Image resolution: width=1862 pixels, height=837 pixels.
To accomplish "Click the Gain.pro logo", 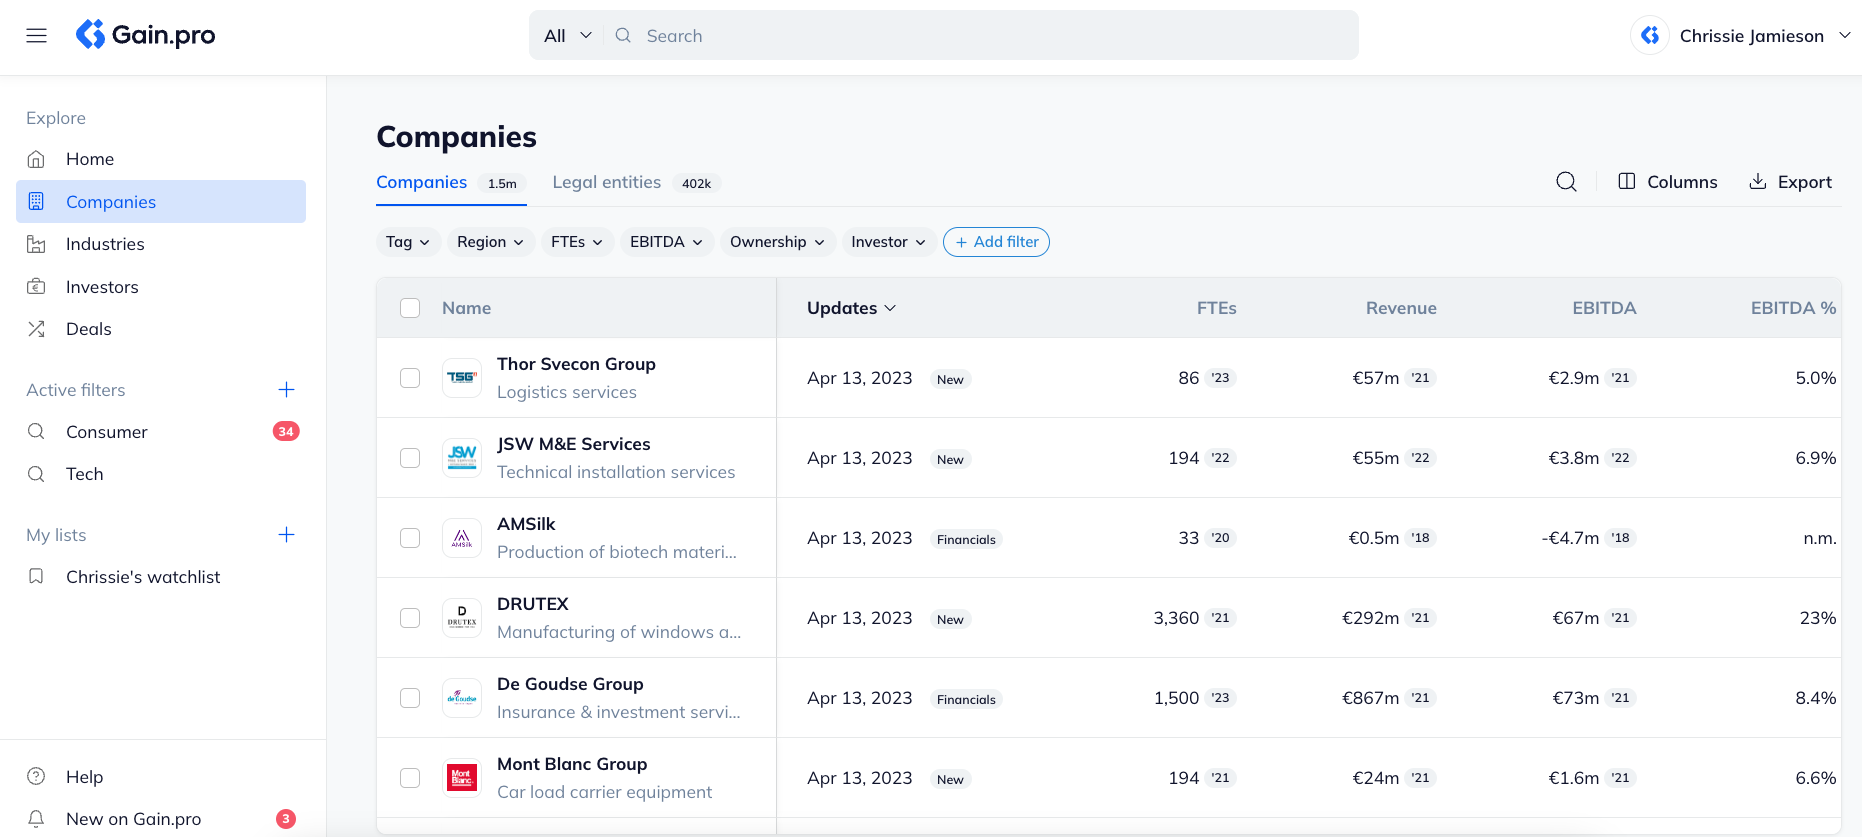I will (146, 35).
